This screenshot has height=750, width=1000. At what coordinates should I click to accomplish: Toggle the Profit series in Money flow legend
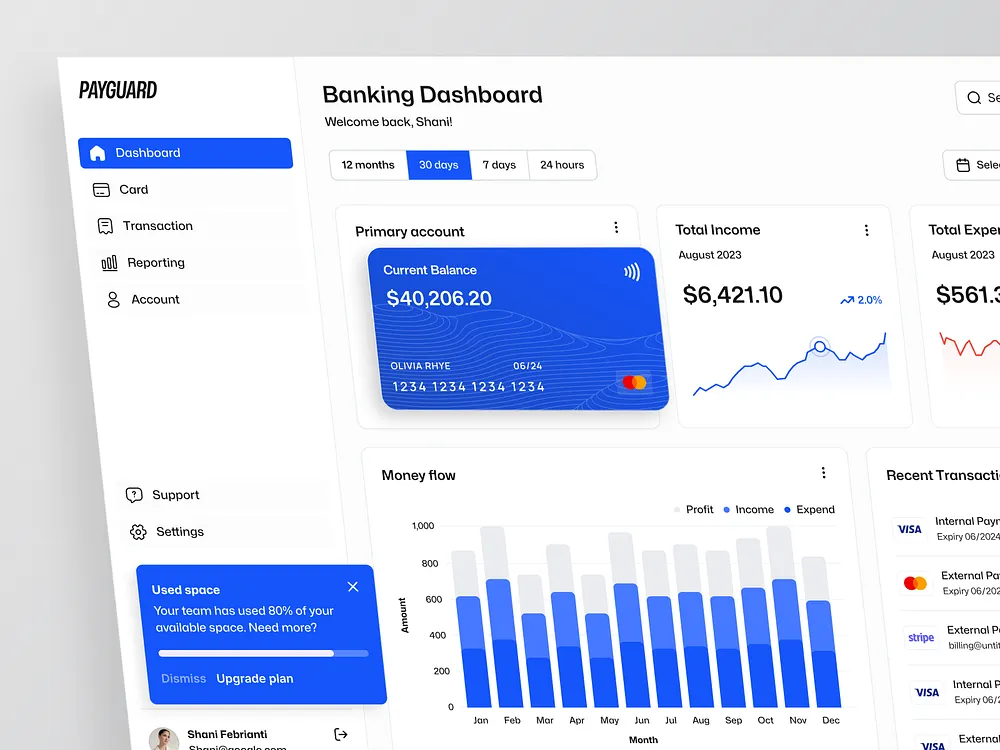coord(693,509)
